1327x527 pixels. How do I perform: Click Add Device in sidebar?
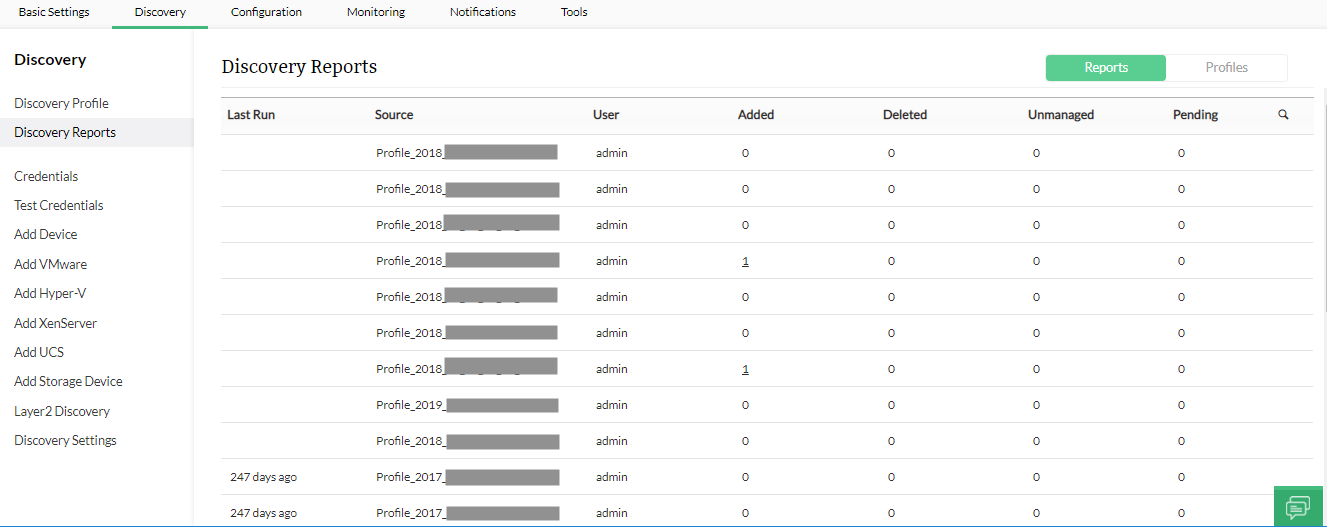[45, 234]
